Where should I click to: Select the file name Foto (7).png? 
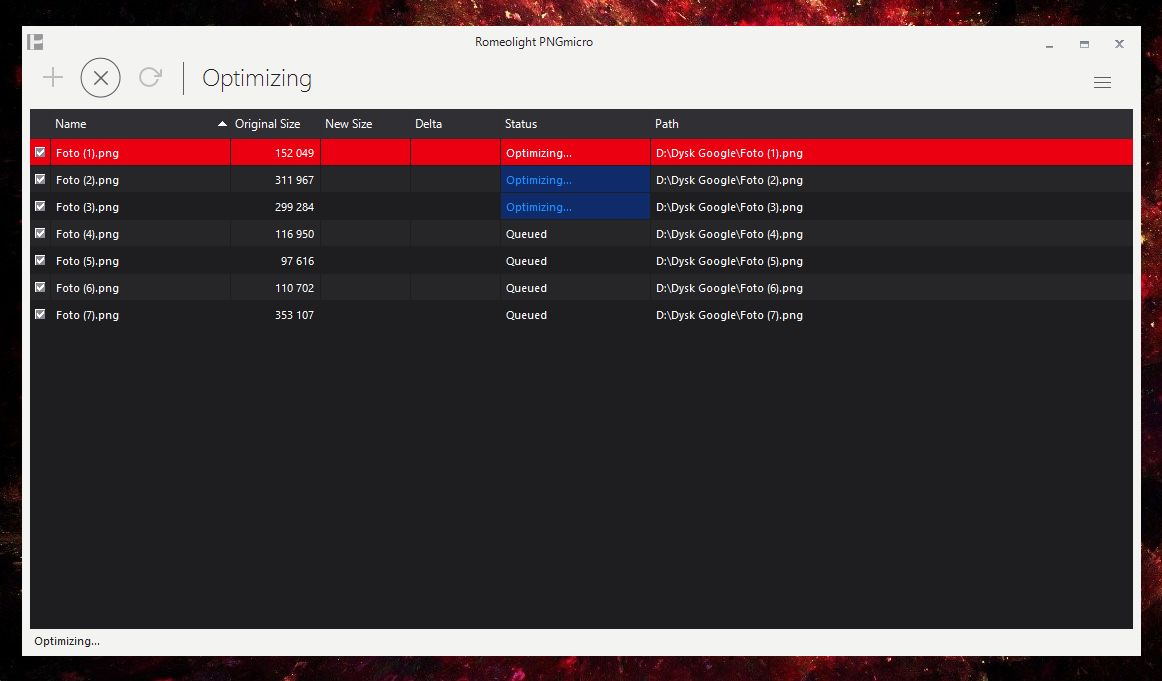(x=87, y=315)
